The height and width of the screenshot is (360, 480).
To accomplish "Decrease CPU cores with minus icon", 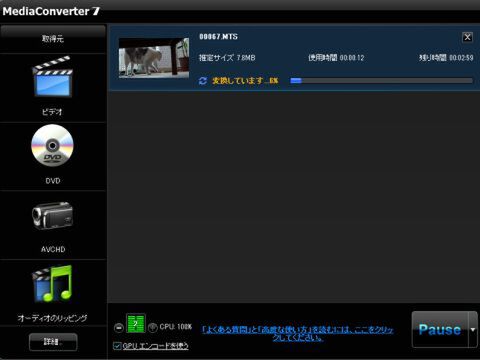I will point(119,328).
